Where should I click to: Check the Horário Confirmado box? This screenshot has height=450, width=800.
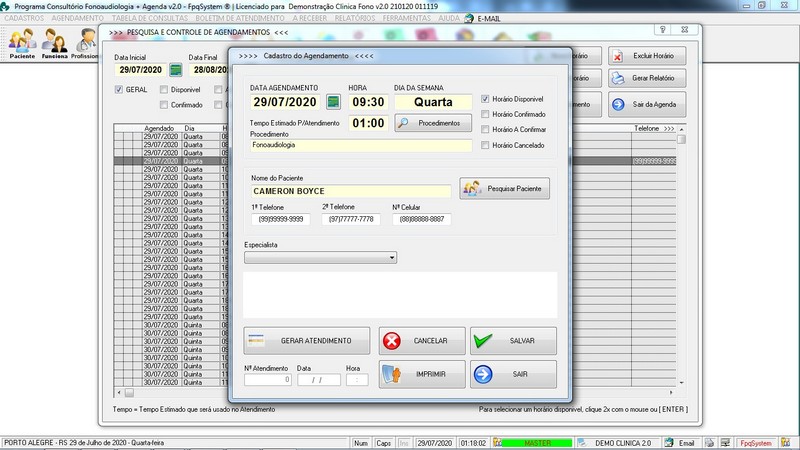485,114
